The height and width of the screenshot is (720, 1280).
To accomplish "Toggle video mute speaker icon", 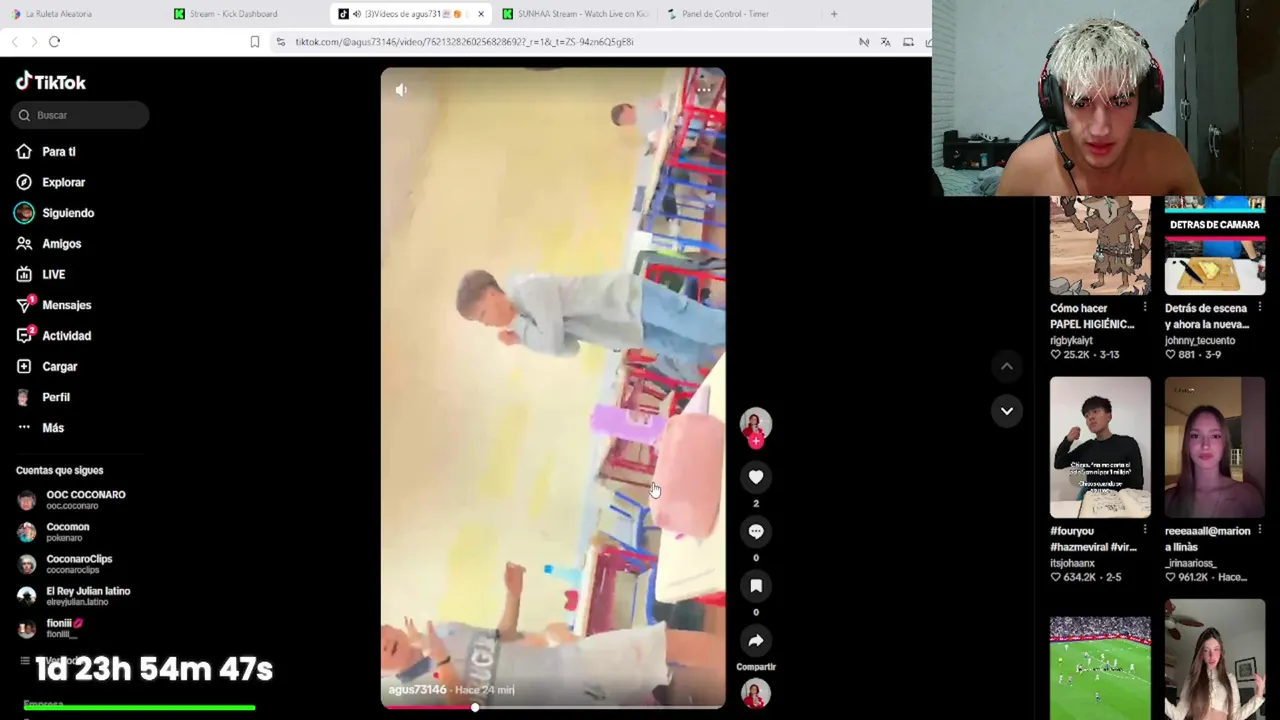I will click(401, 90).
